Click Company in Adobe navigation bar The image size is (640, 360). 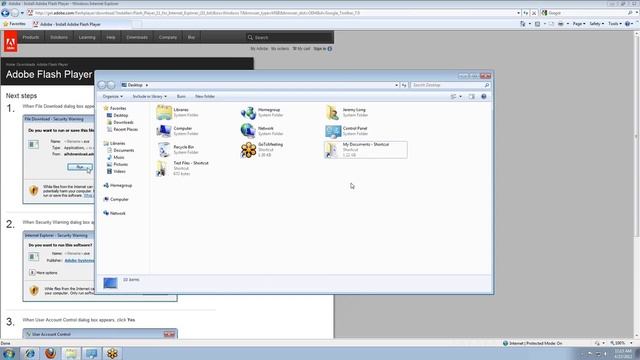[x=168, y=37]
